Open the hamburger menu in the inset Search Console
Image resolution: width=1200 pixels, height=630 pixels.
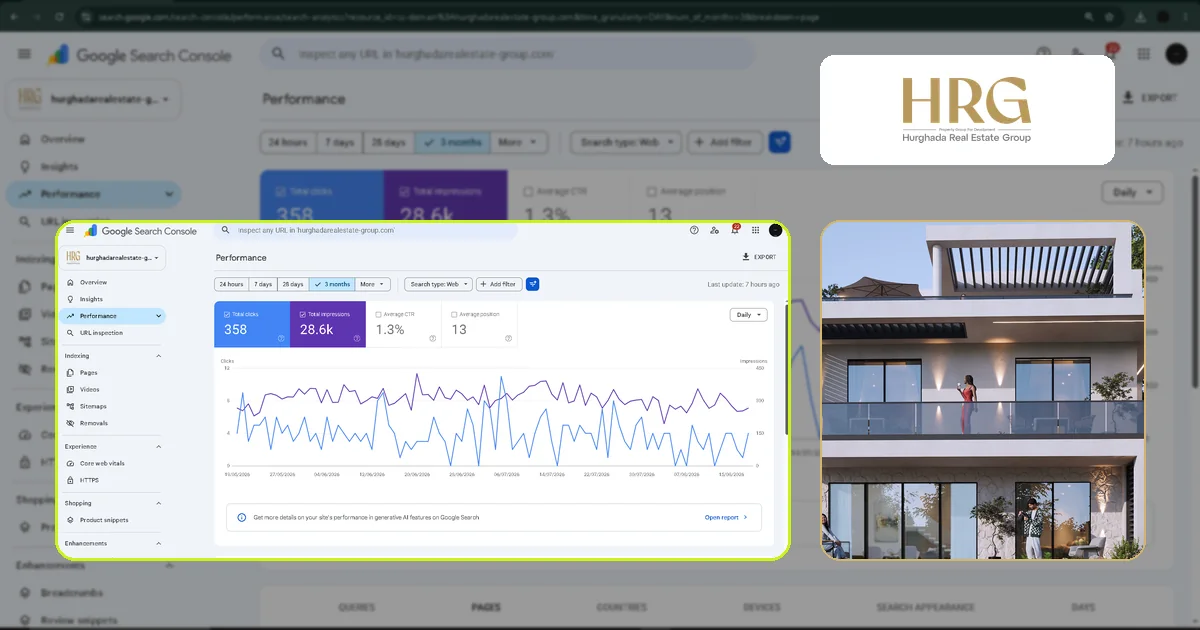click(x=70, y=231)
